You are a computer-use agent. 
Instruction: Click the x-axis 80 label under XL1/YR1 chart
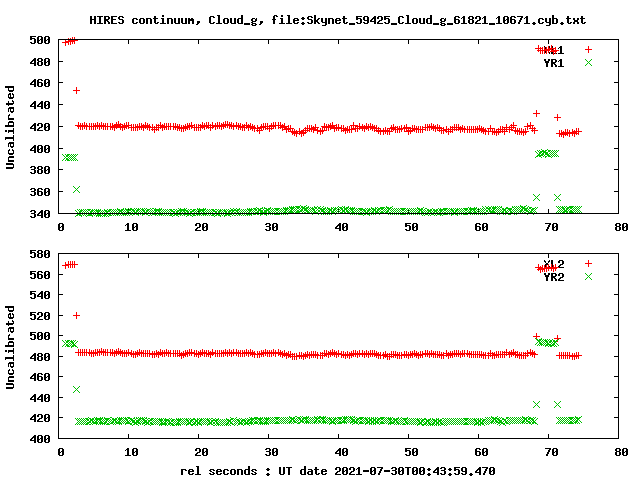click(x=621, y=227)
